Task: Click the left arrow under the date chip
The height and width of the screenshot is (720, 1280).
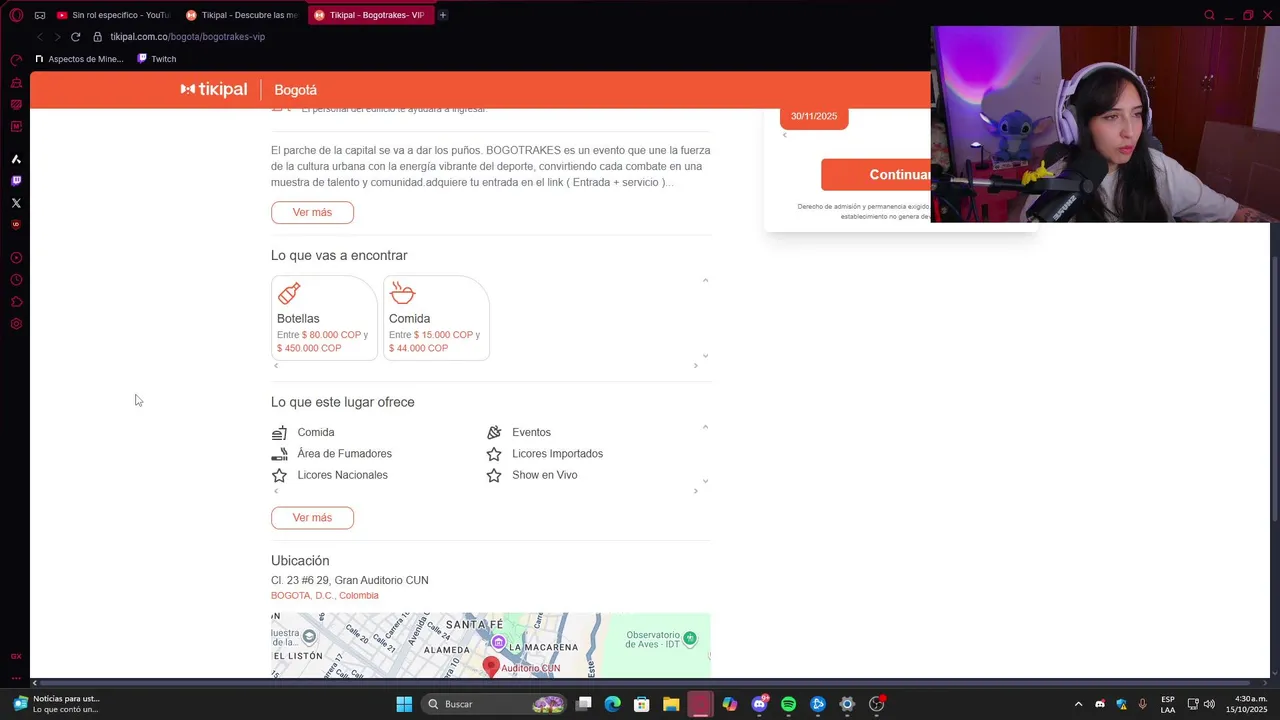Action: tap(784, 135)
